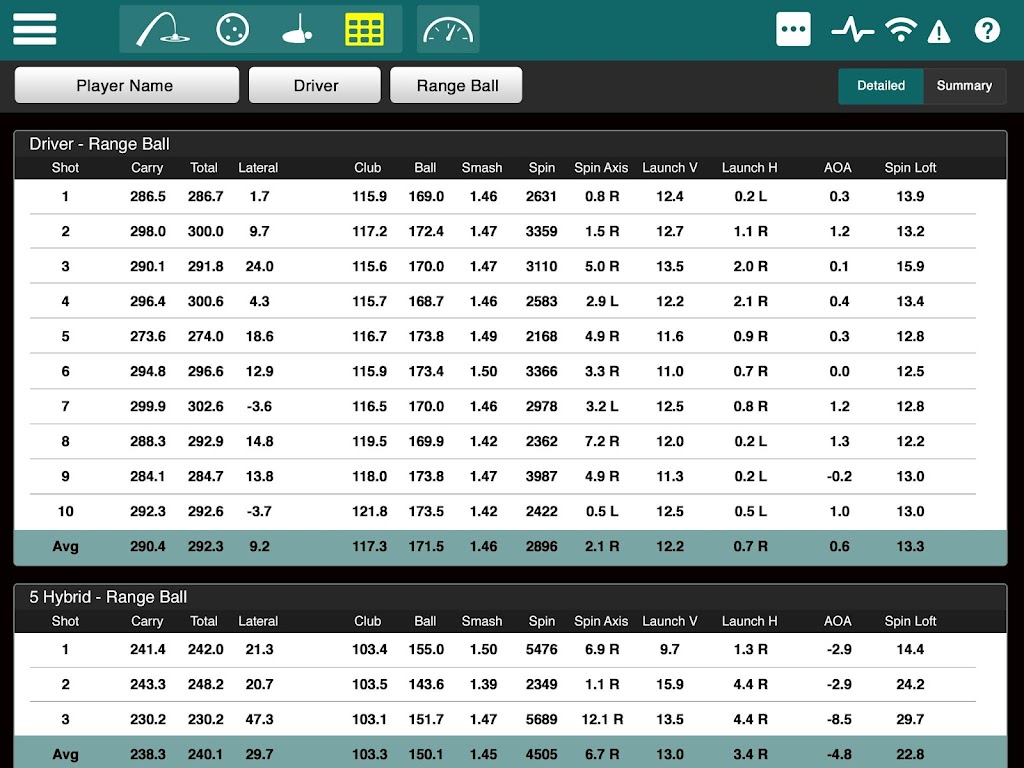Change the club with Driver button
1024x768 pixels.
coord(315,86)
